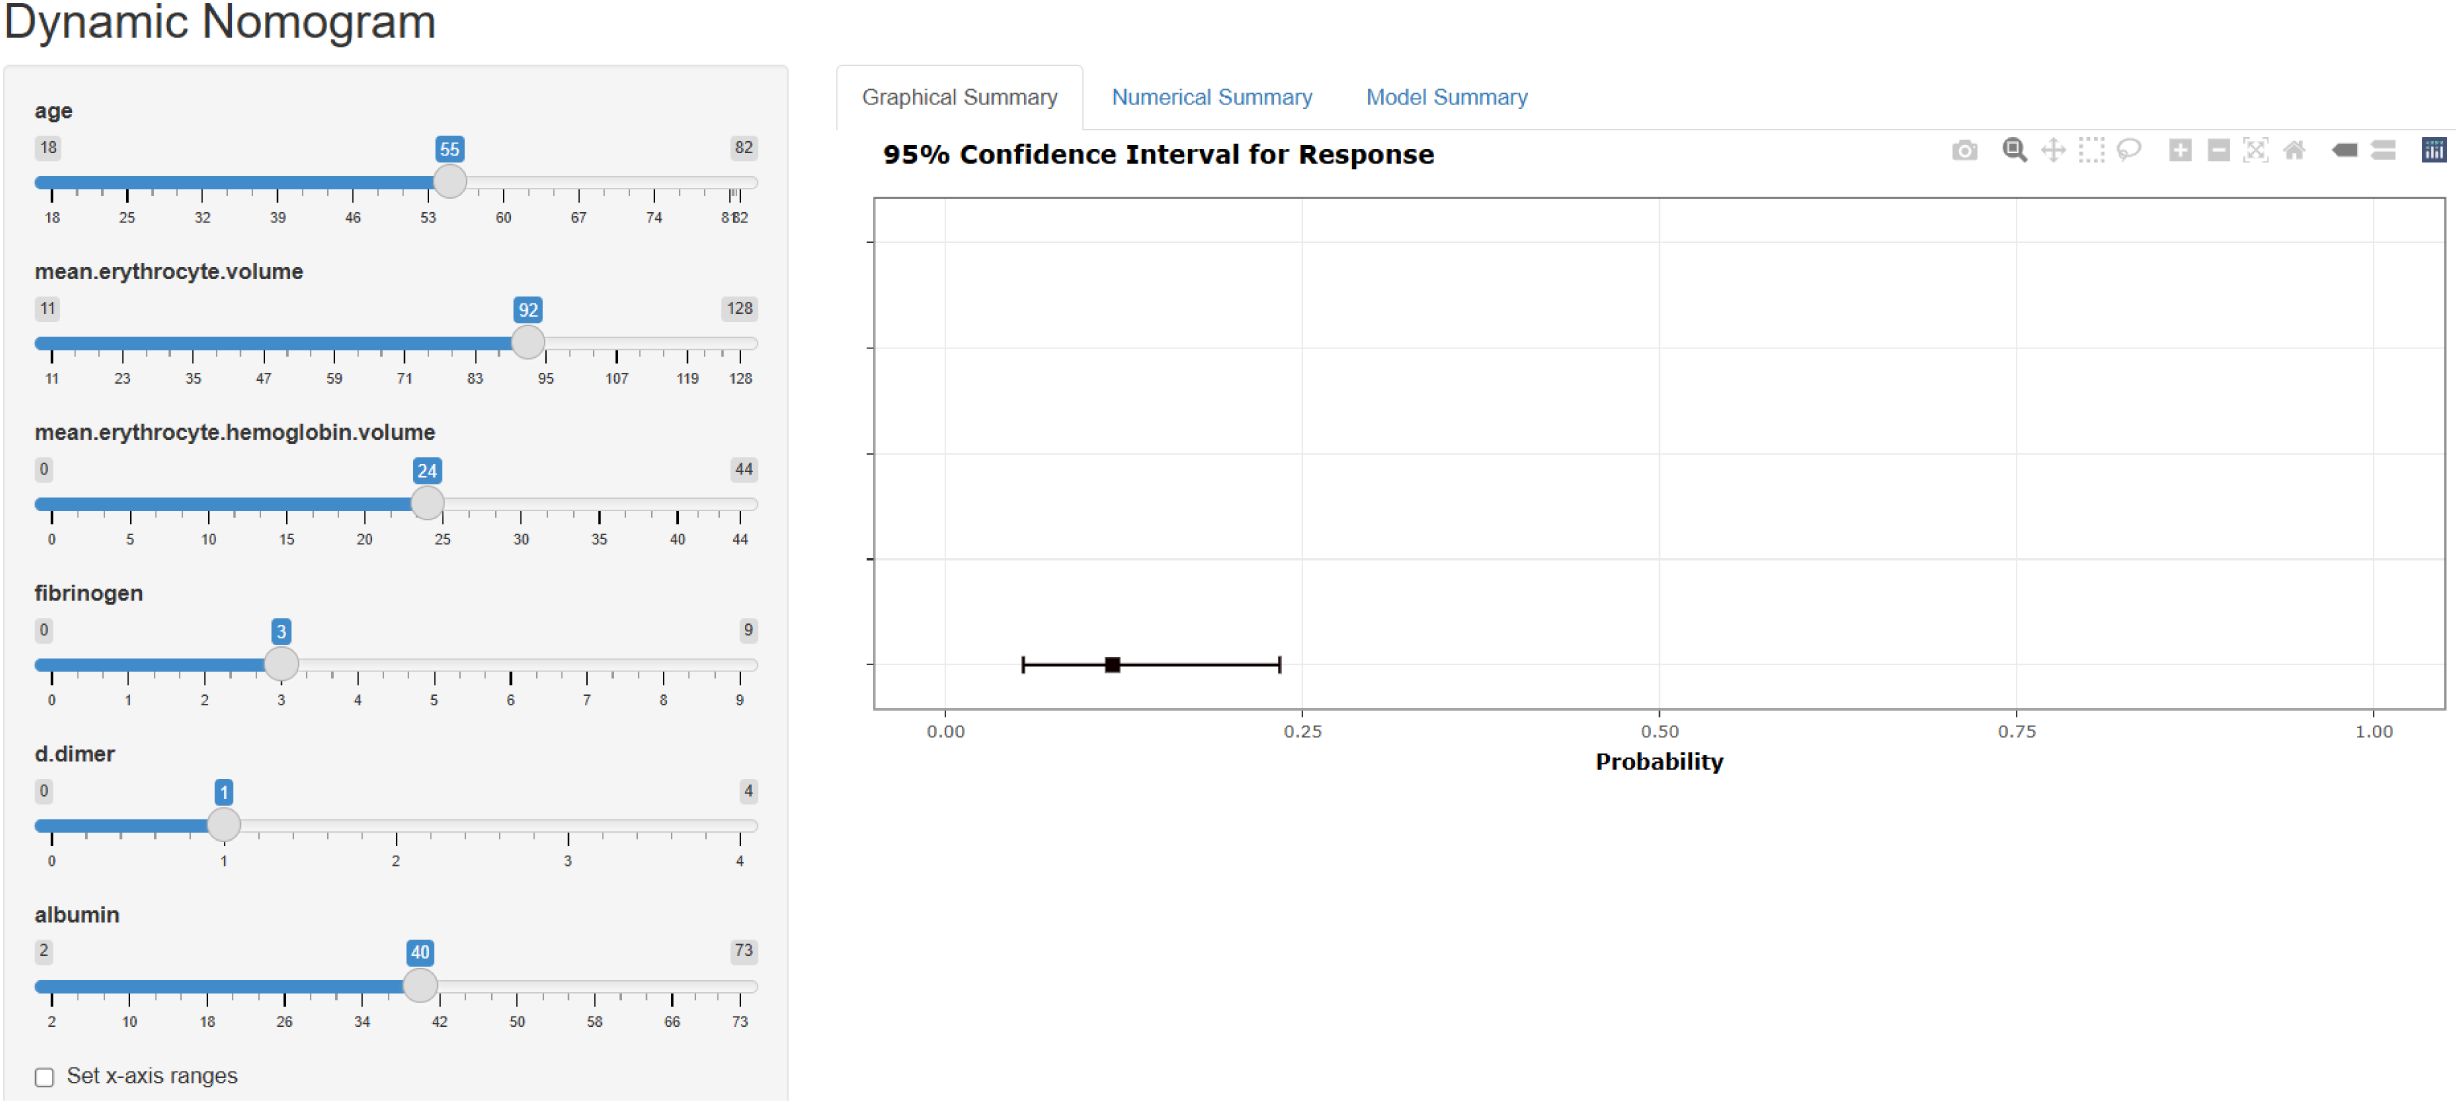Click the albumin maximum value 73 label
Viewport: 2460px width, 1104px height.
pos(744,951)
